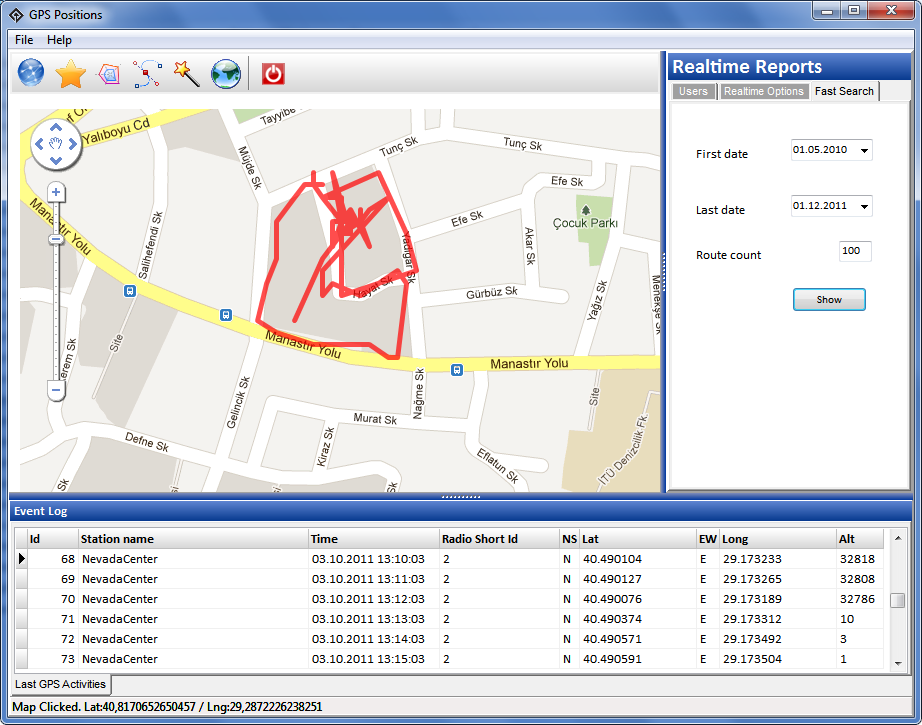Screen dimensions: 922x725
Task: Click the green earth map icon
Action: [x=226, y=74]
